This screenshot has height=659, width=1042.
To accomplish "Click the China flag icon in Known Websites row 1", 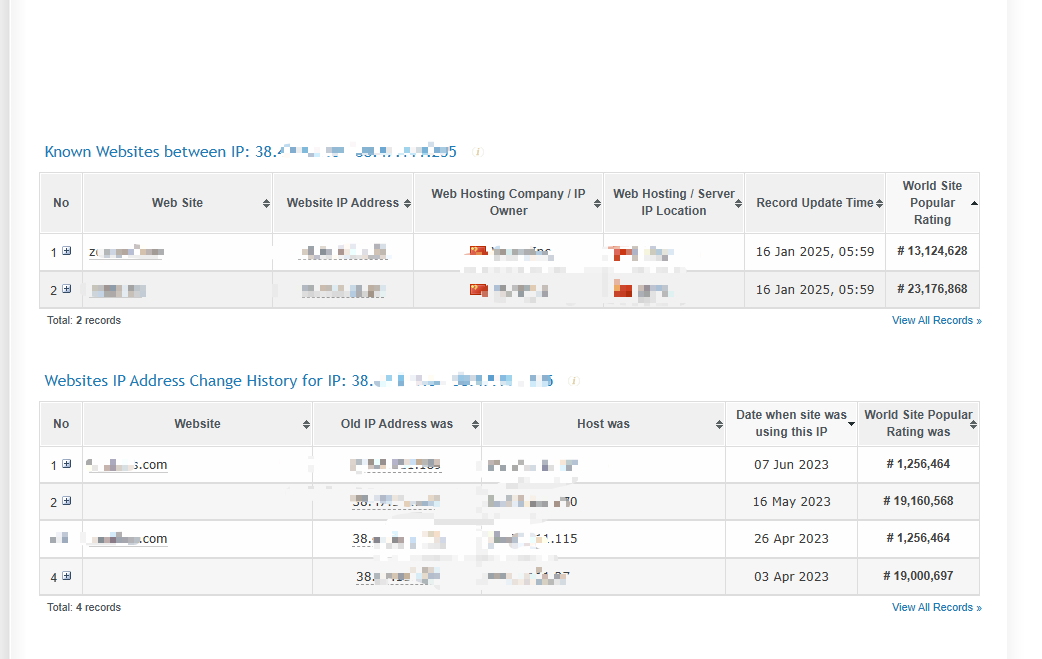I will (x=478, y=252).
